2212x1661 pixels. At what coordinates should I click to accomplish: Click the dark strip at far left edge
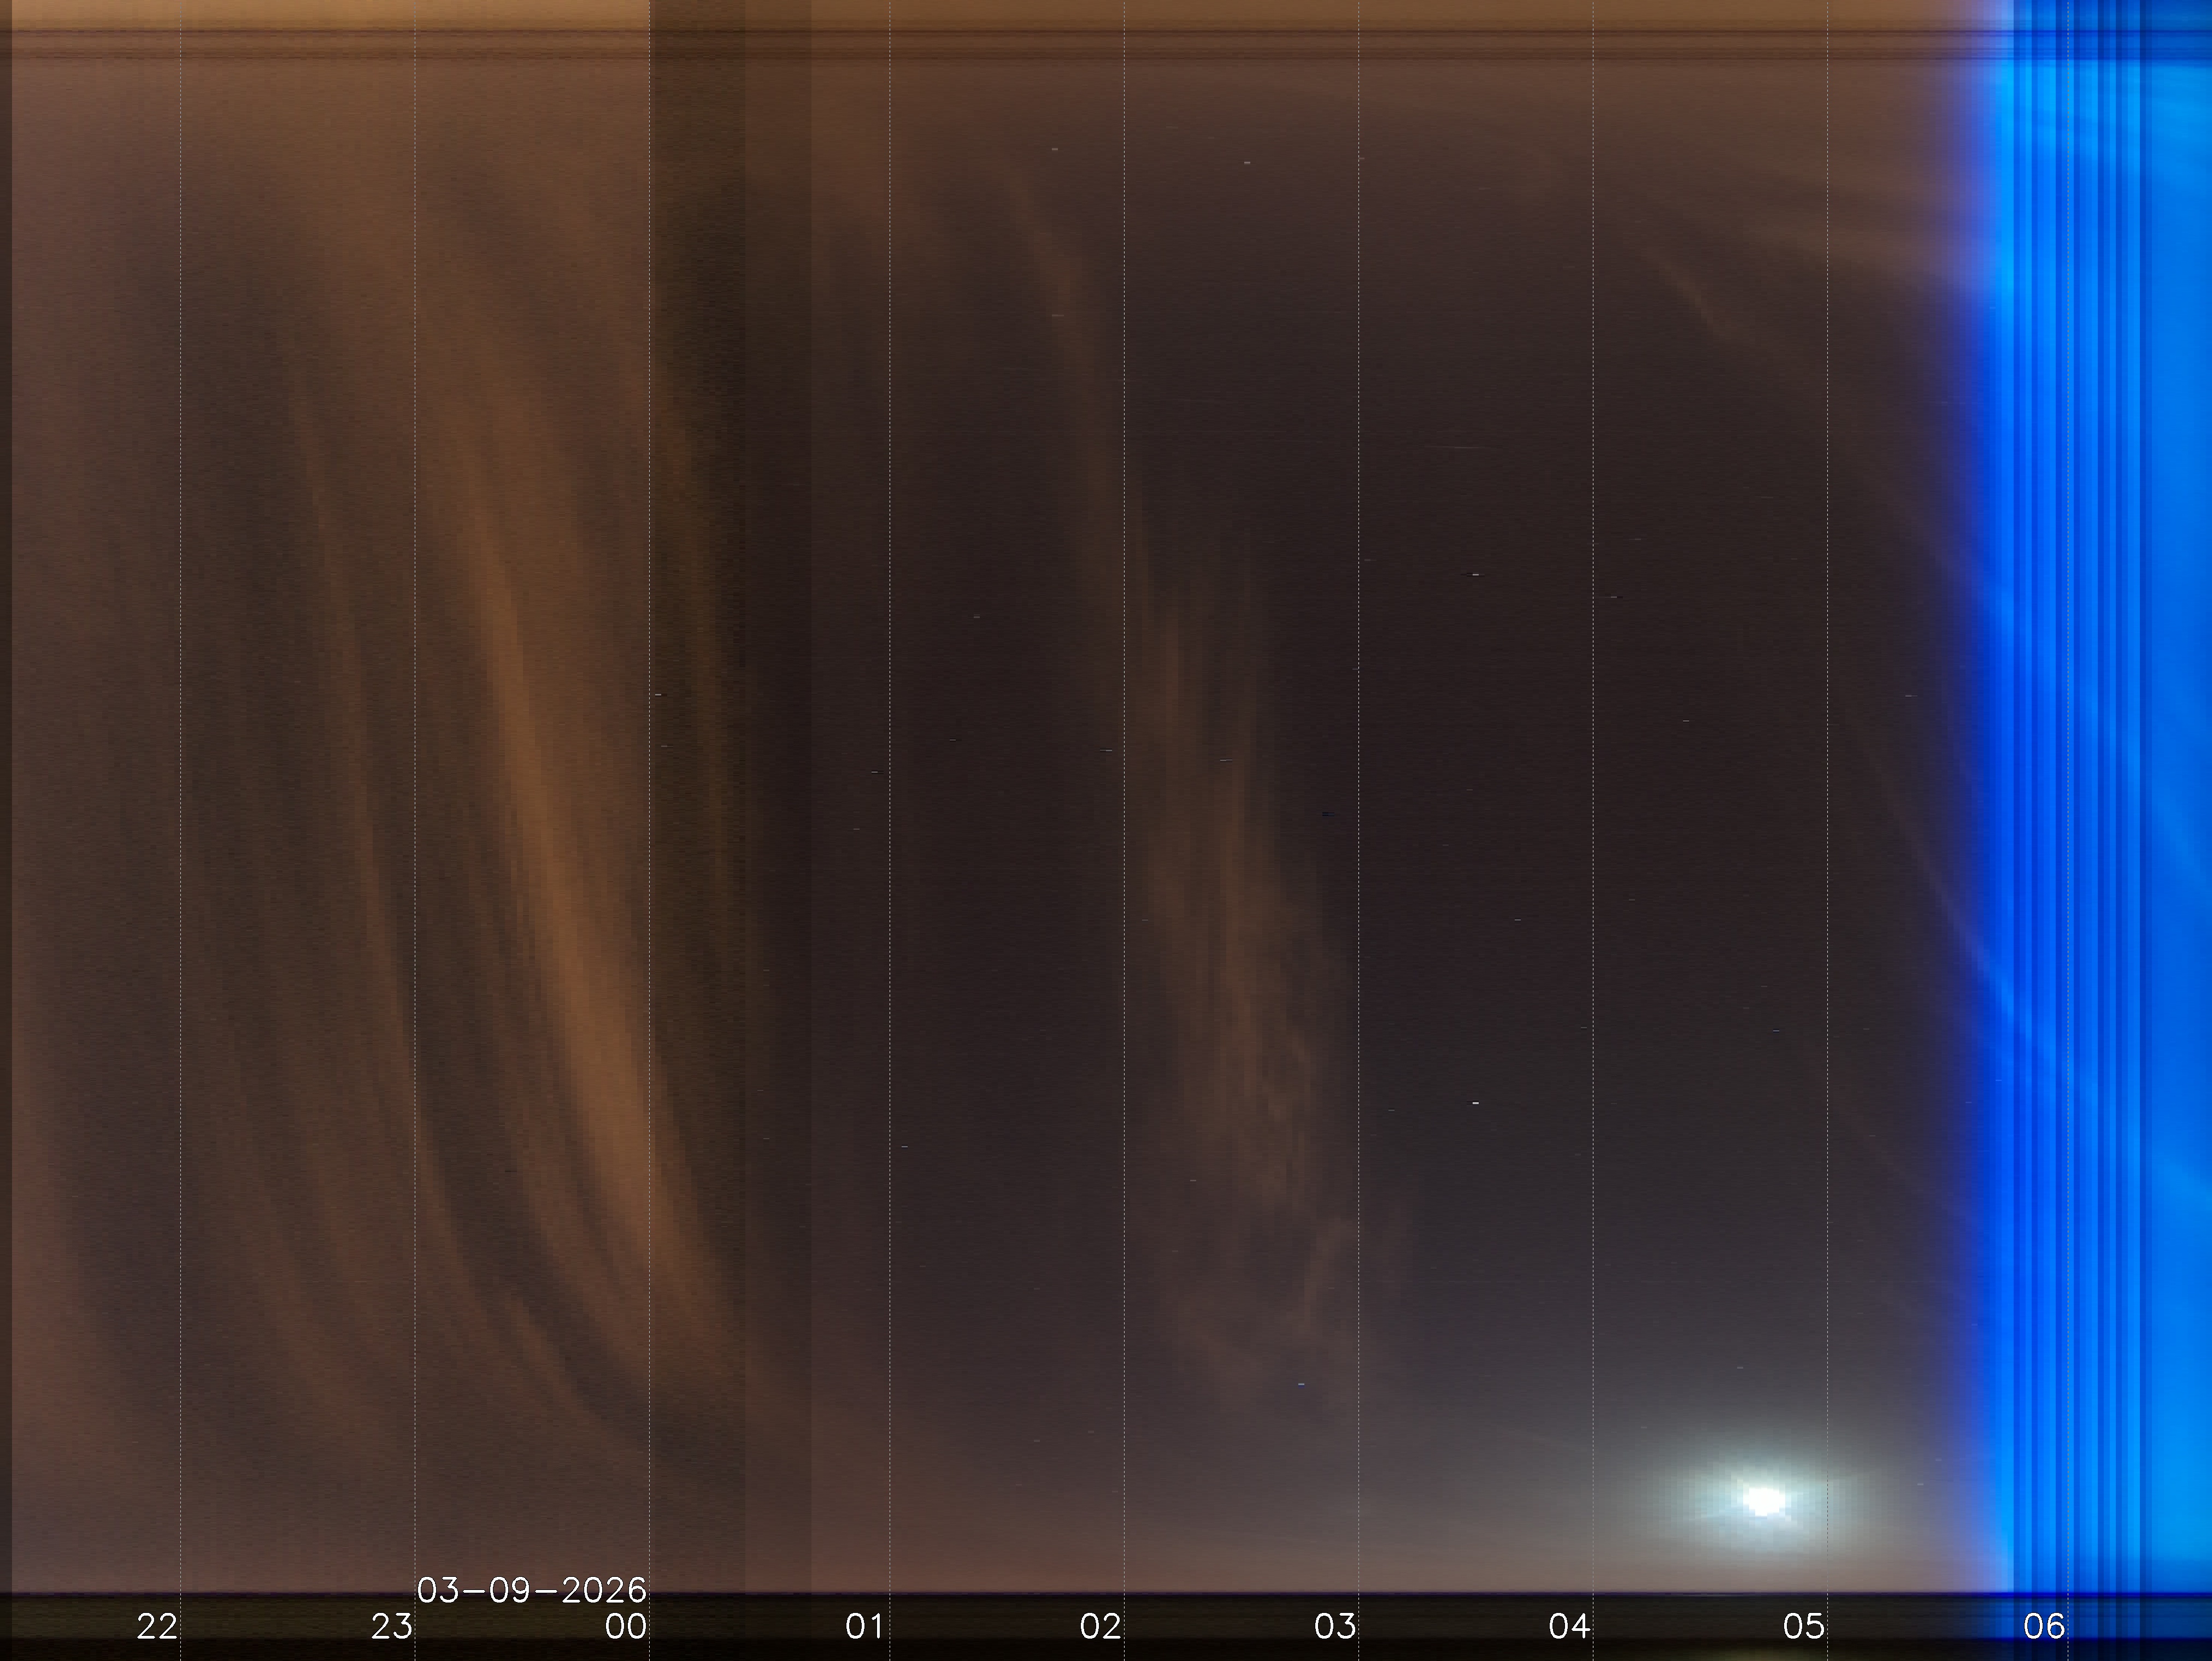click(x=5, y=800)
